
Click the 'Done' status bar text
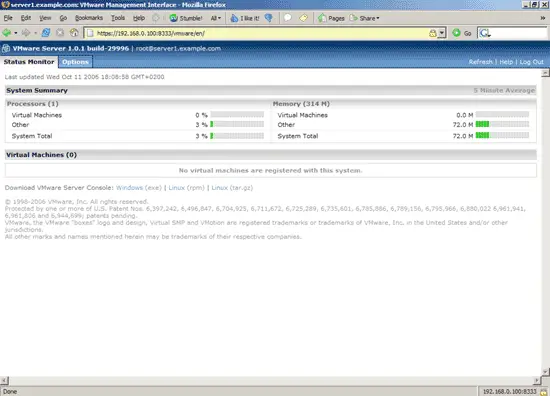pos(10,391)
